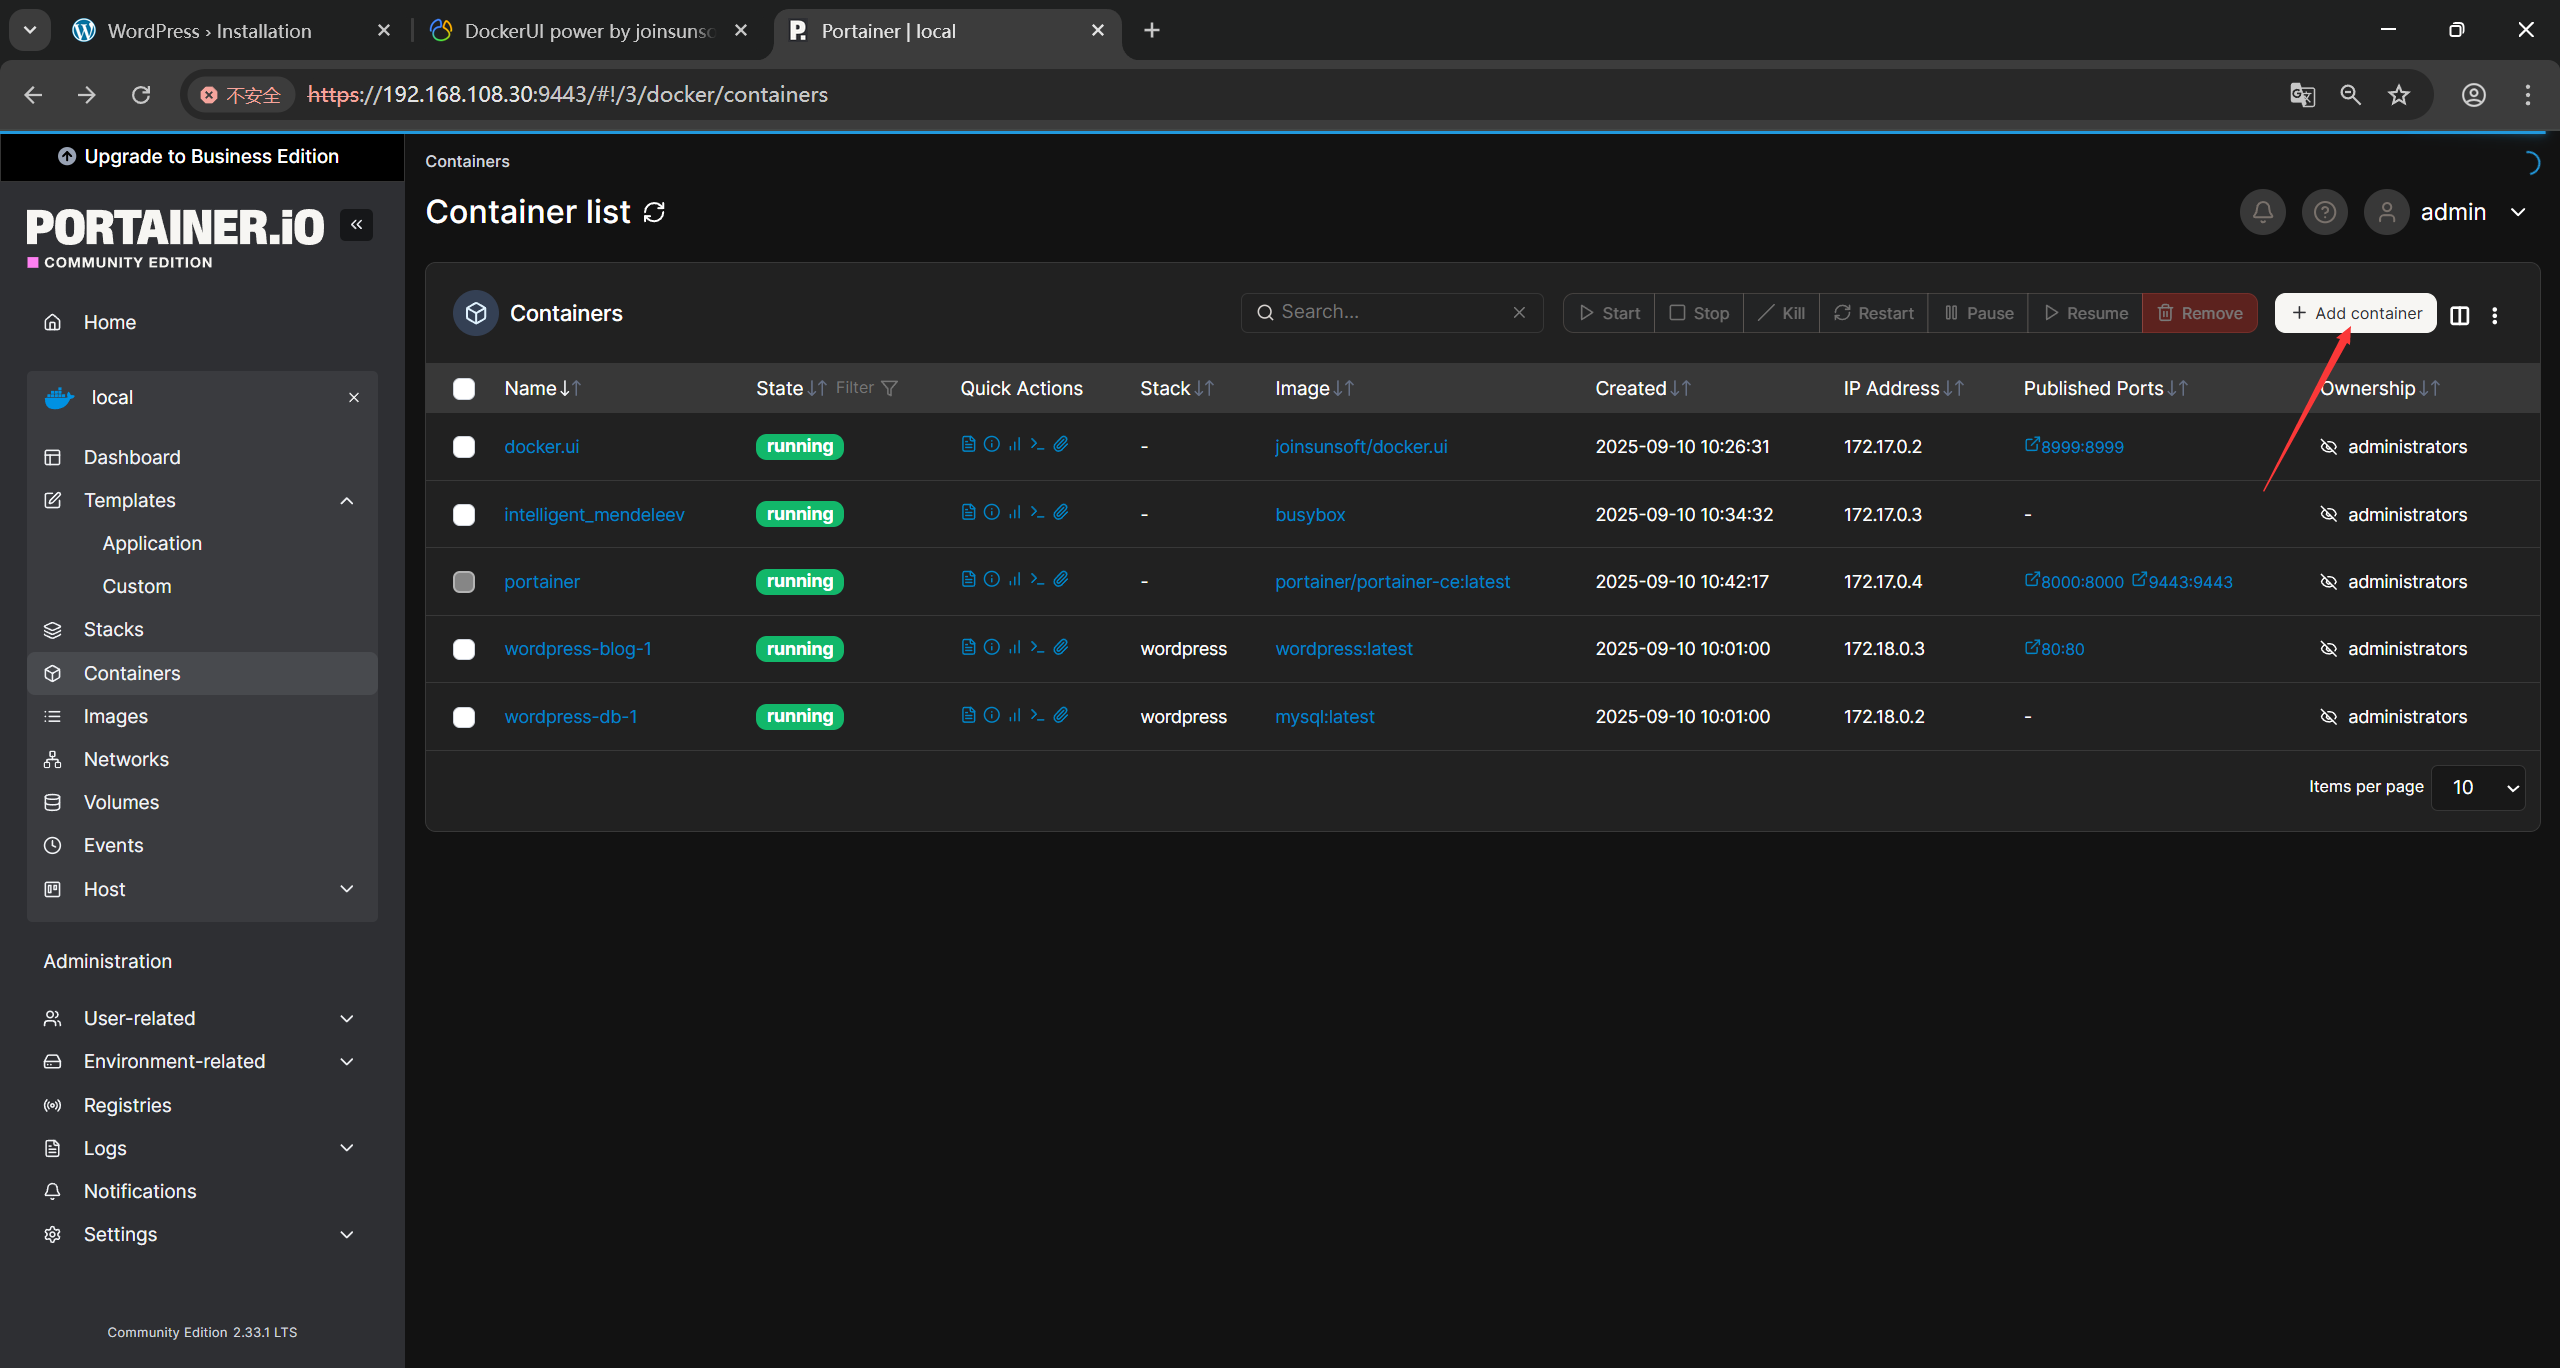Check the wordpress-blog-1 container checkbox
Viewport: 2560px width, 1368px height.
tap(464, 649)
